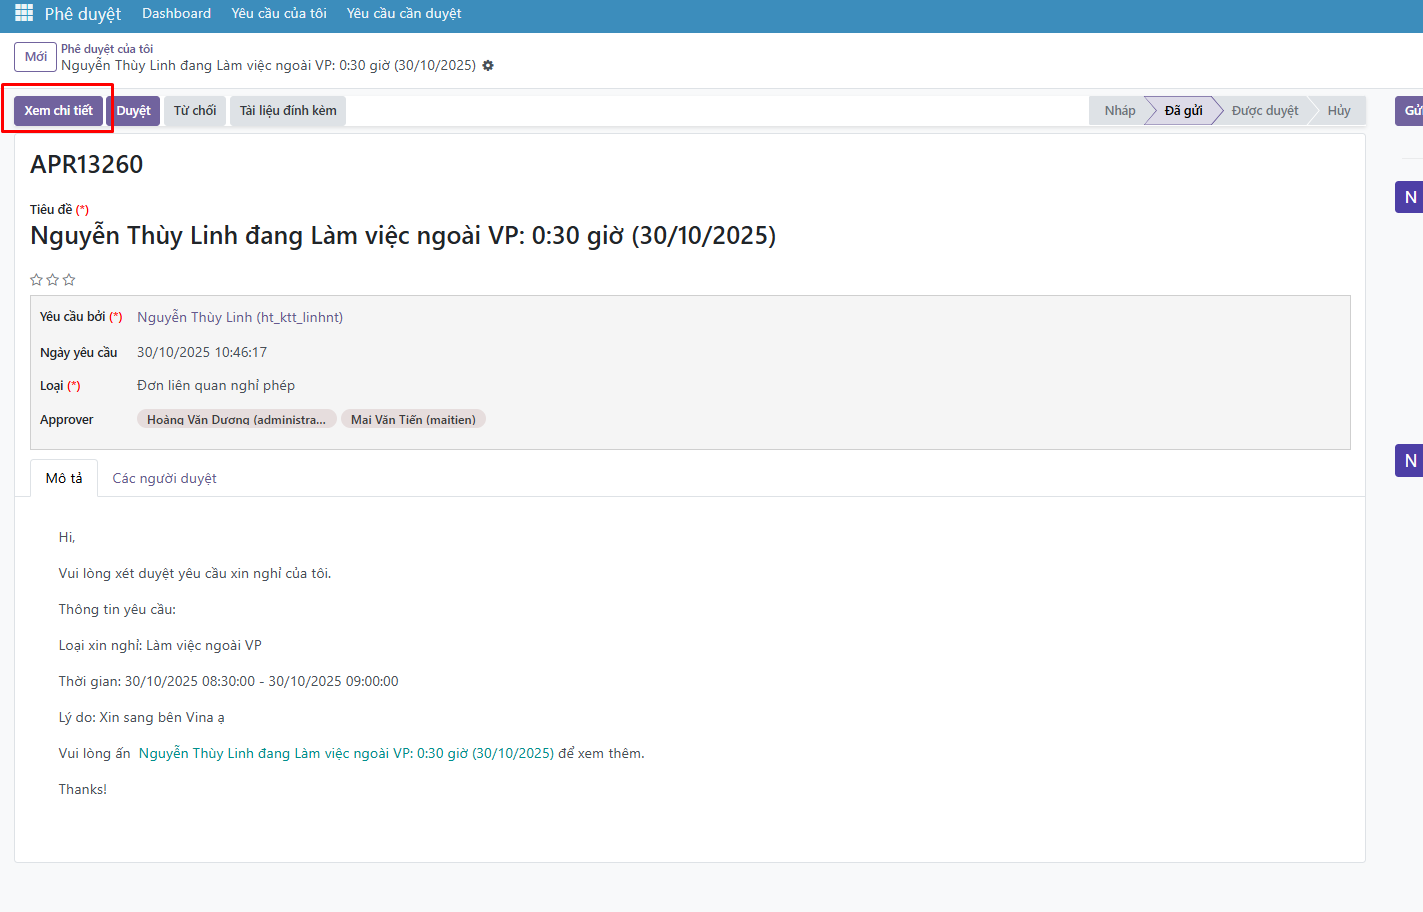
Task: Go to Yêu cầu của tôi menu
Action: (x=279, y=13)
